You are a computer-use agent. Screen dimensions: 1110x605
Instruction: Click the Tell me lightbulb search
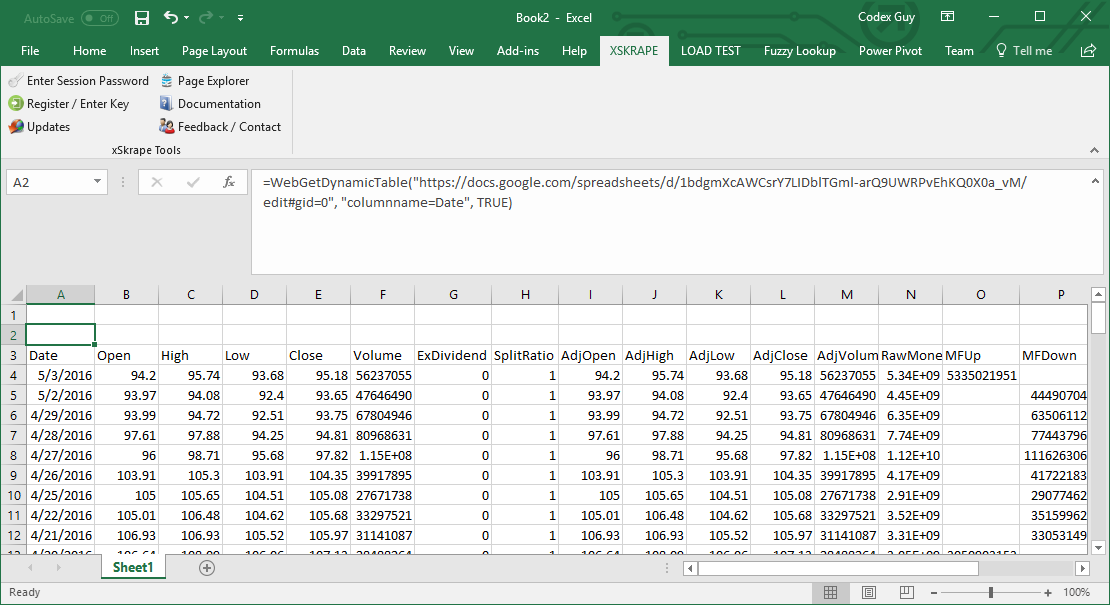pyautogui.click(x=1024, y=50)
